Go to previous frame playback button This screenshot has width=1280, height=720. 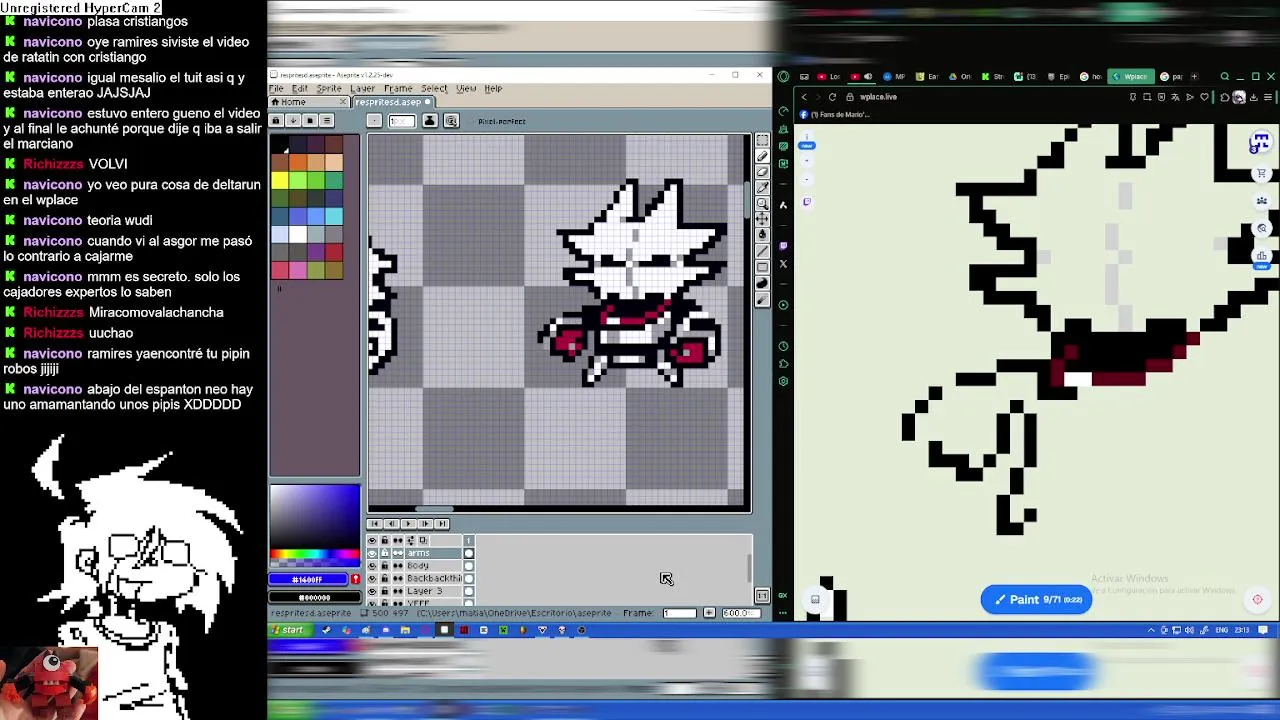pos(391,523)
